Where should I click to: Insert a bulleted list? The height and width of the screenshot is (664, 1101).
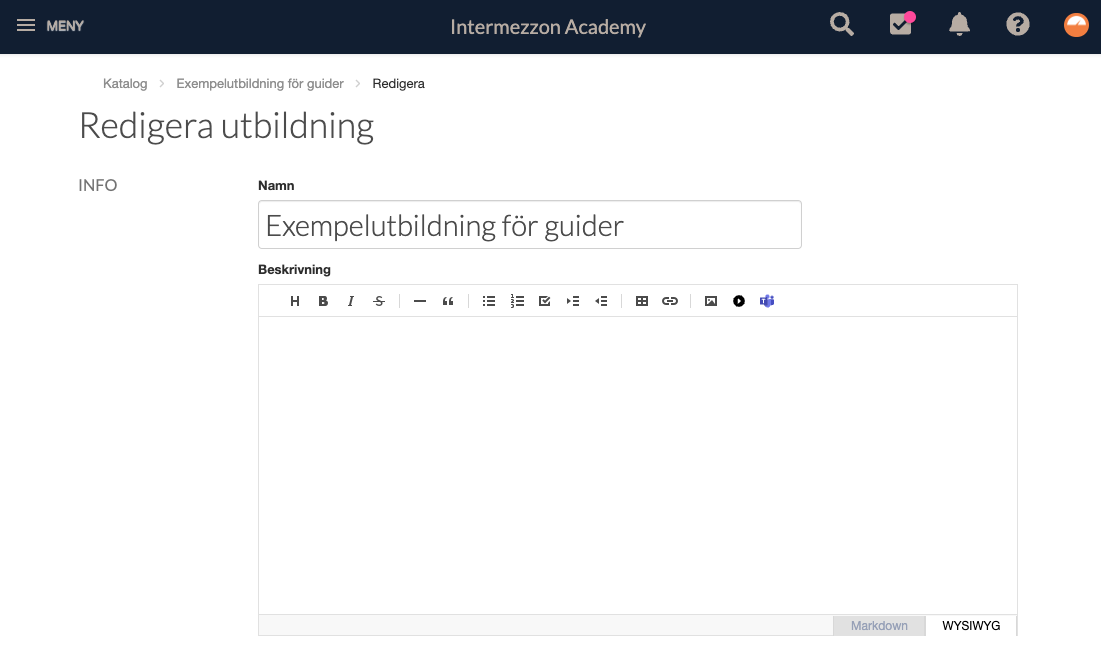click(x=489, y=301)
